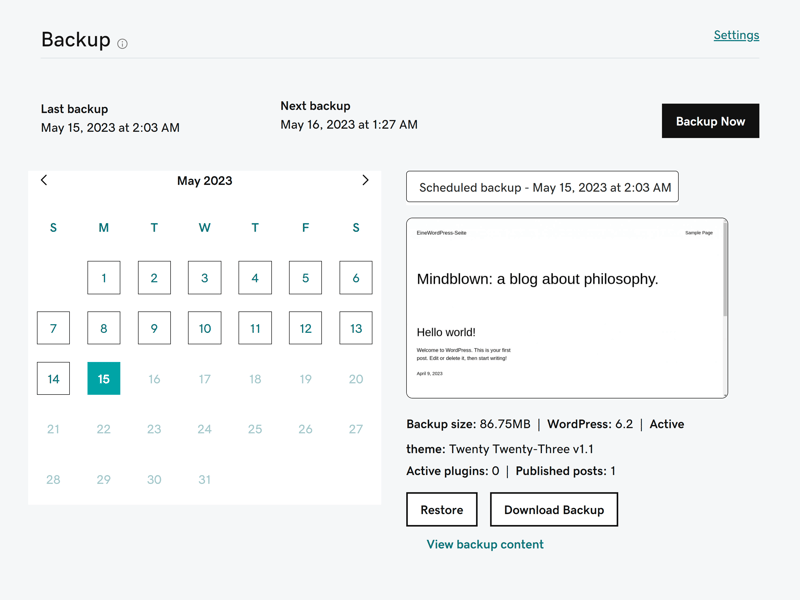Open the Settings link
800x600 pixels.
point(736,35)
